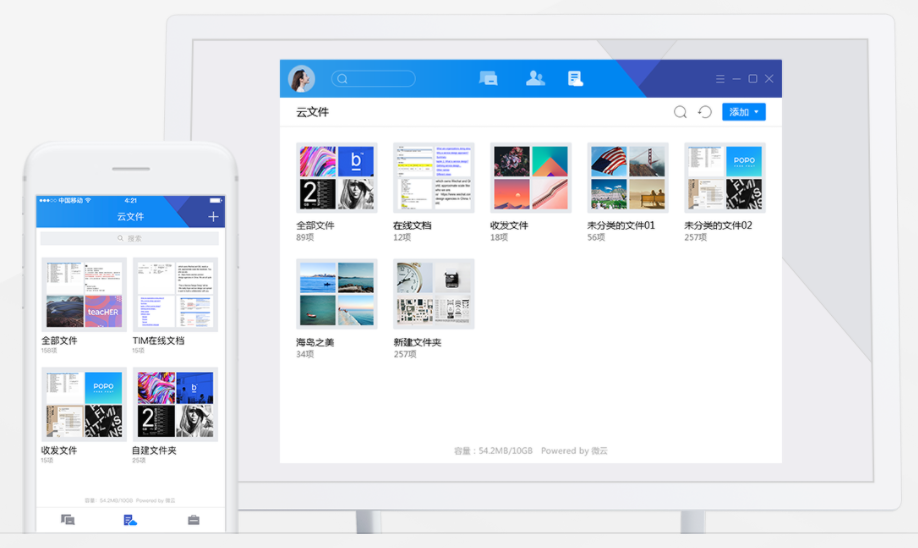Open the 收发文件 folder thumbnail on phone
The height and width of the screenshot is (548, 918).
click(84, 405)
